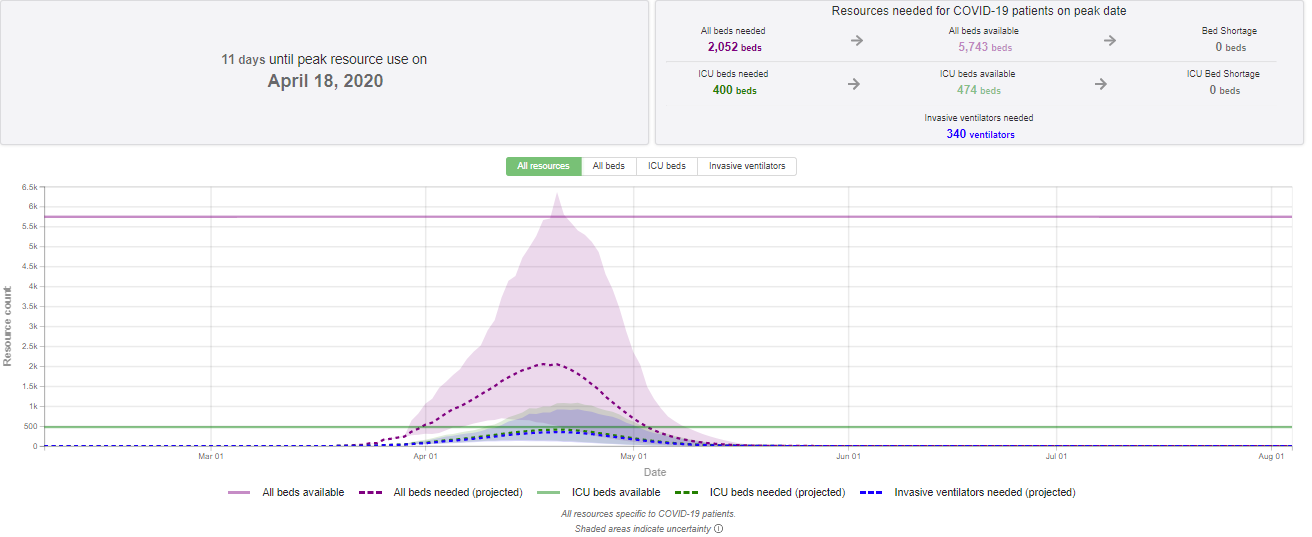Show the Invasive ventilators tab

point(747,166)
